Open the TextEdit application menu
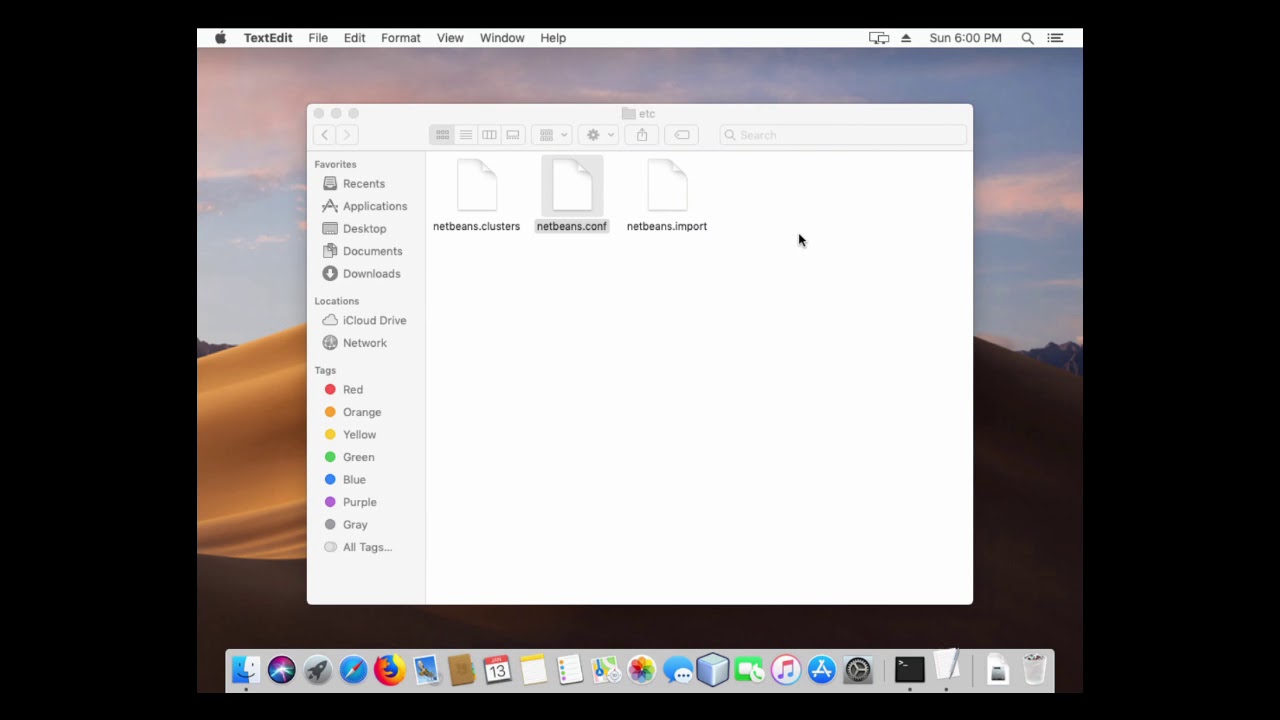The height and width of the screenshot is (720, 1280). pos(268,38)
